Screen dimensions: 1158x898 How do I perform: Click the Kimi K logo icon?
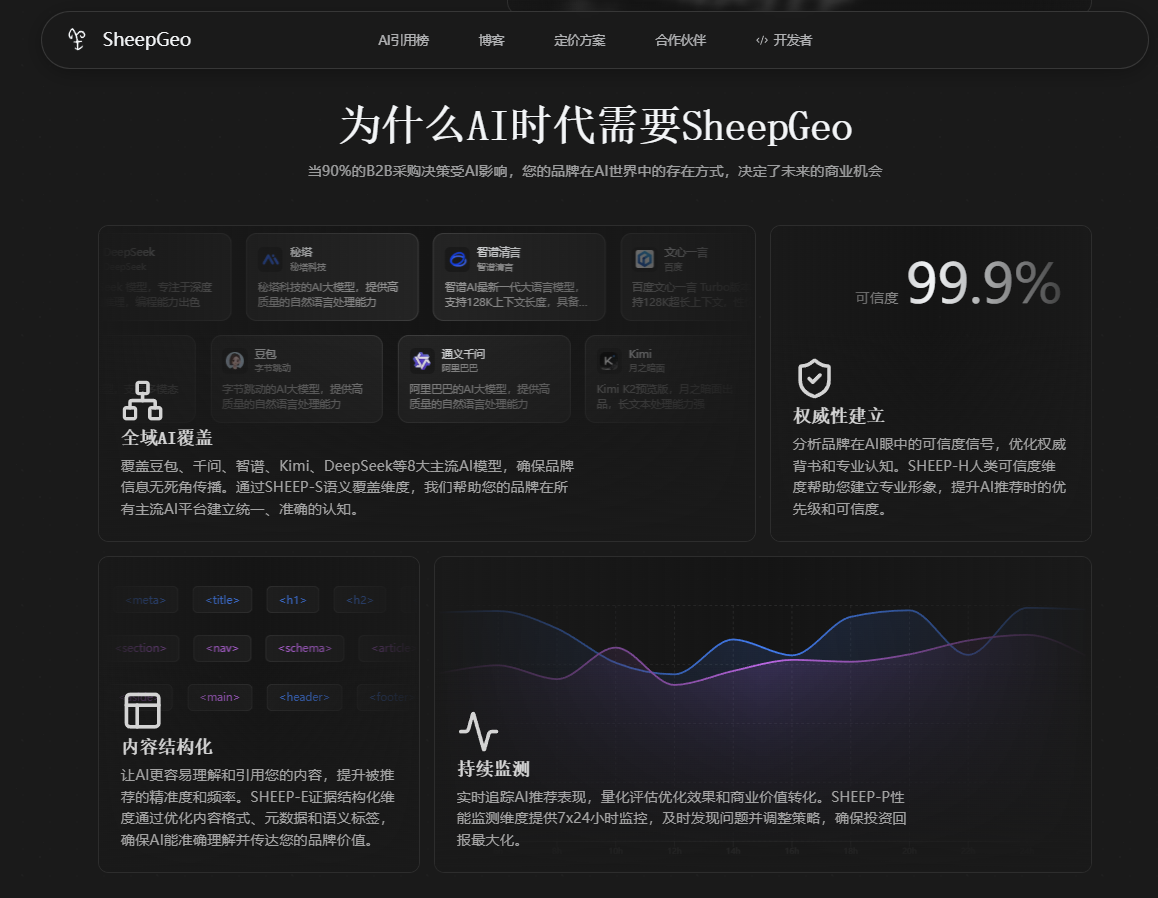(609, 360)
